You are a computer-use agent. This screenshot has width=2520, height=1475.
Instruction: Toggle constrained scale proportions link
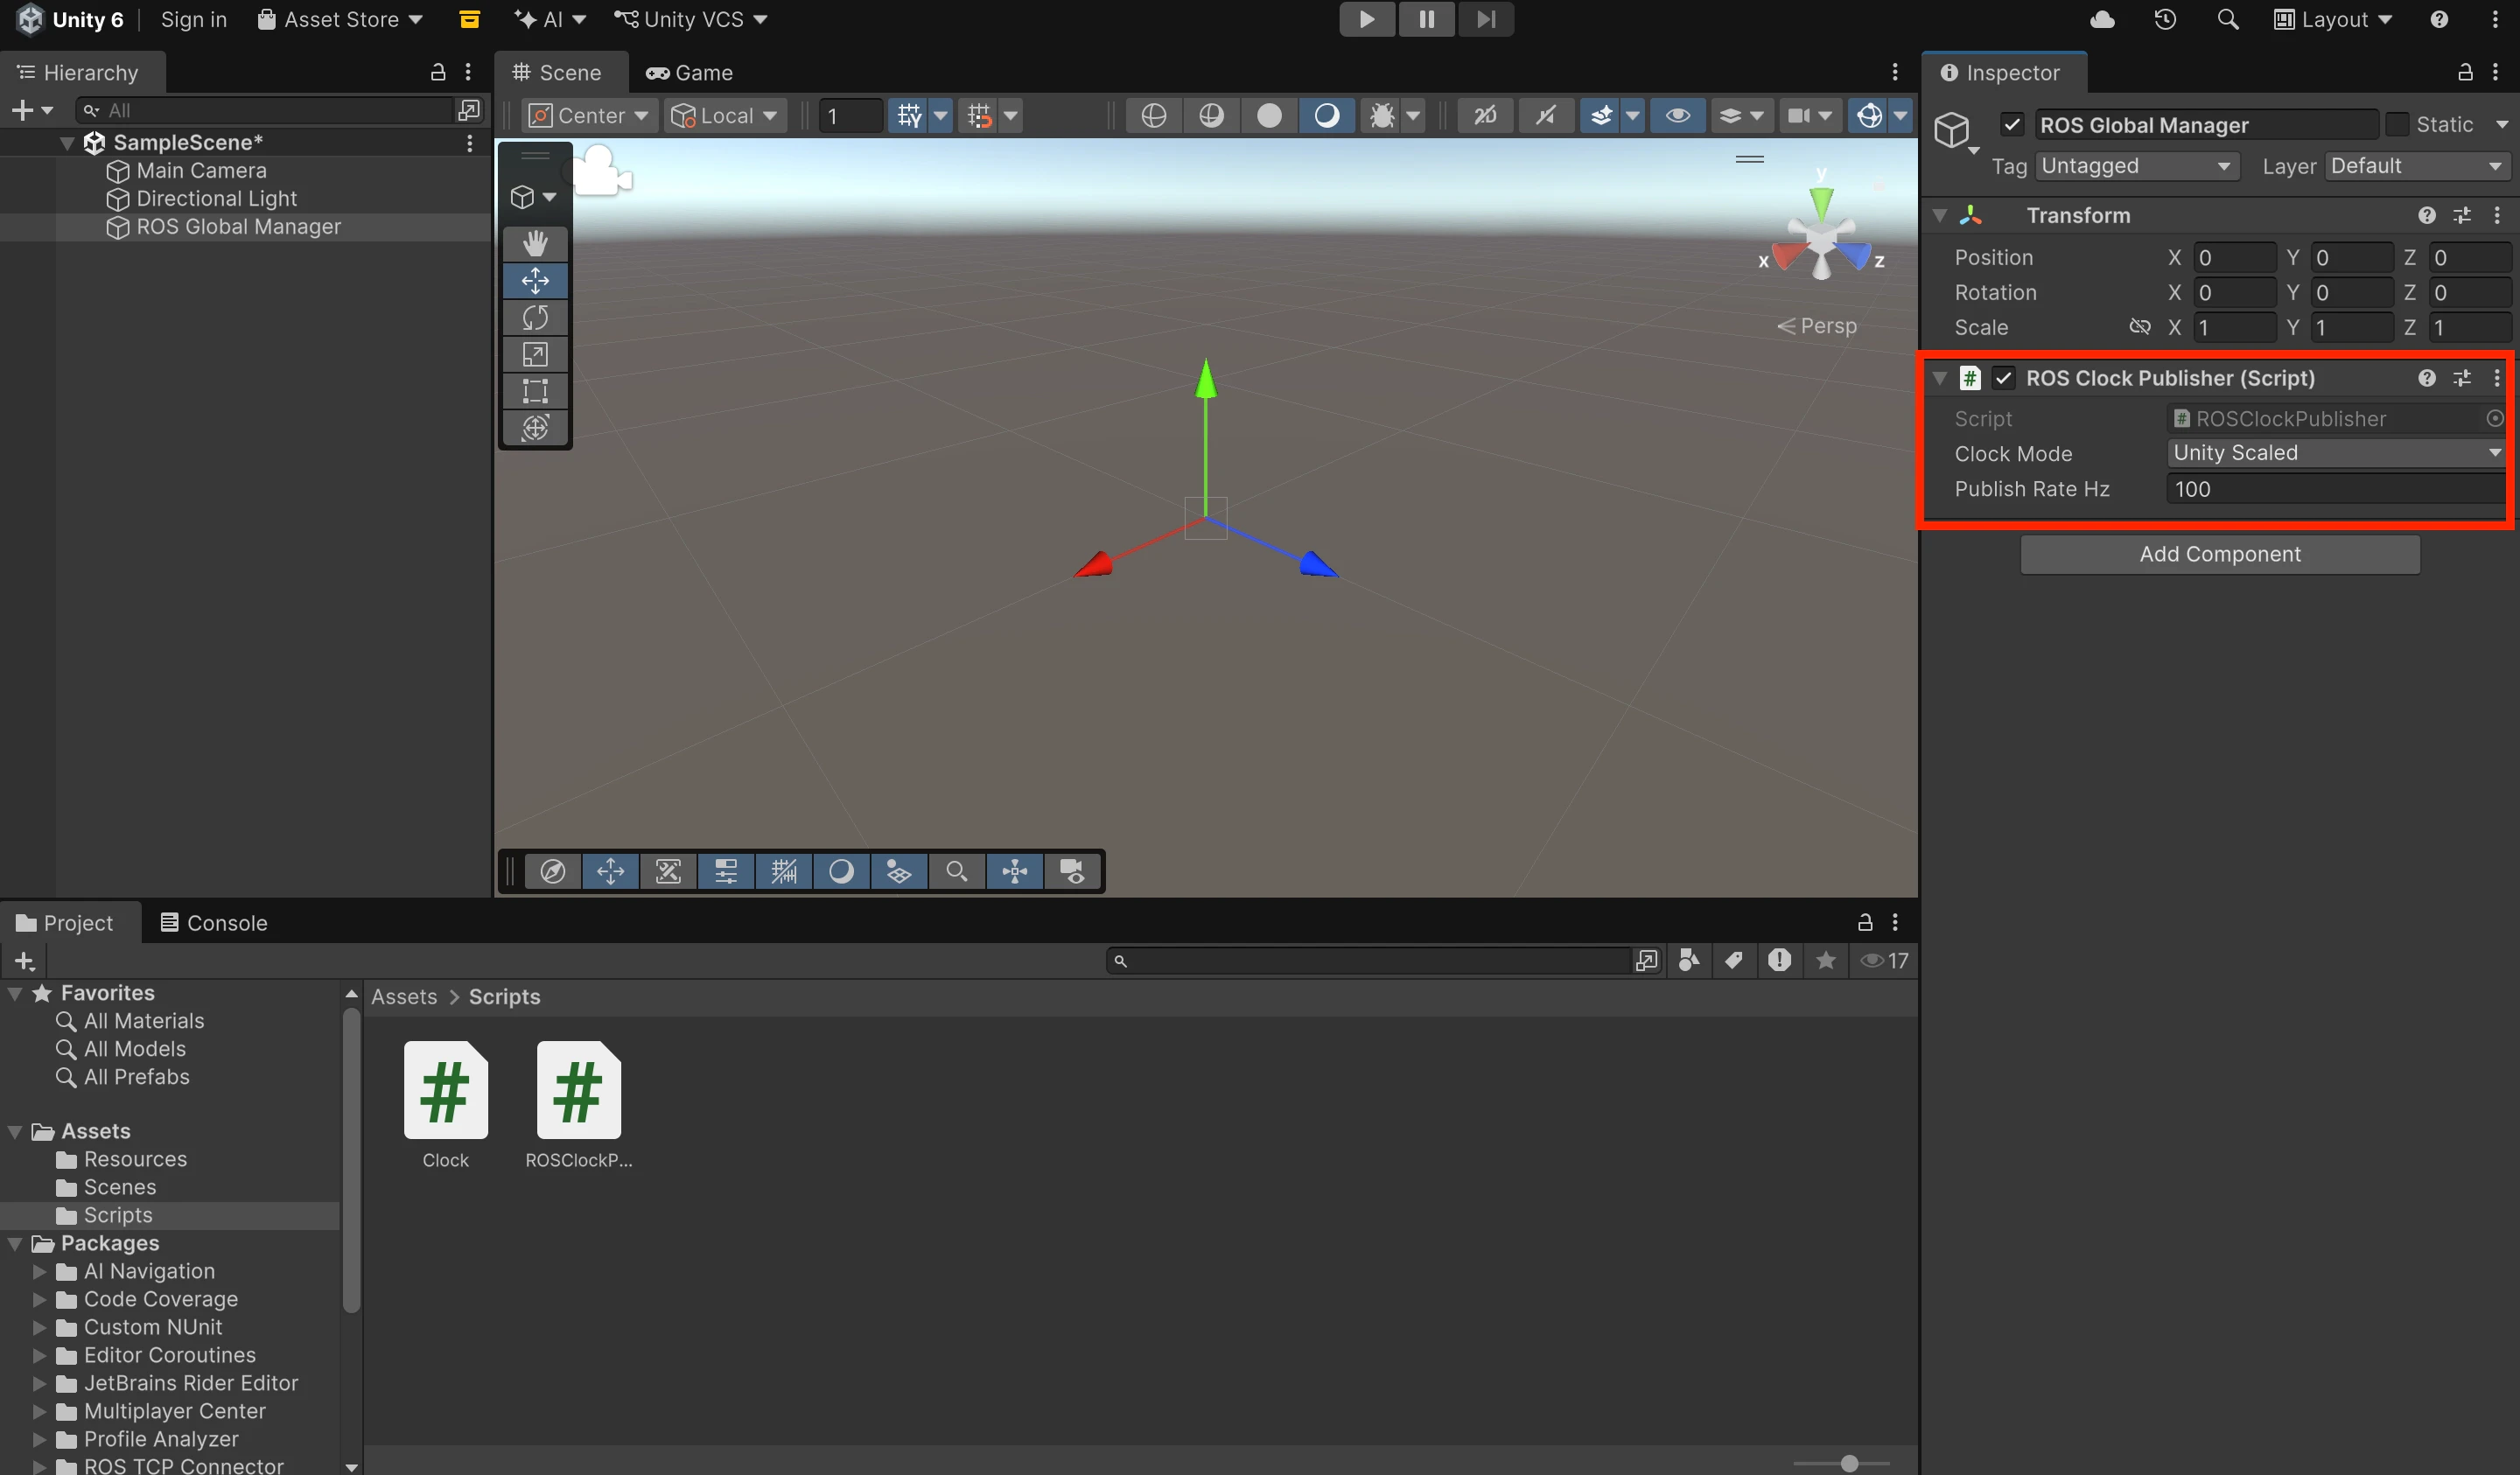pyautogui.click(x=2139, y=327)
